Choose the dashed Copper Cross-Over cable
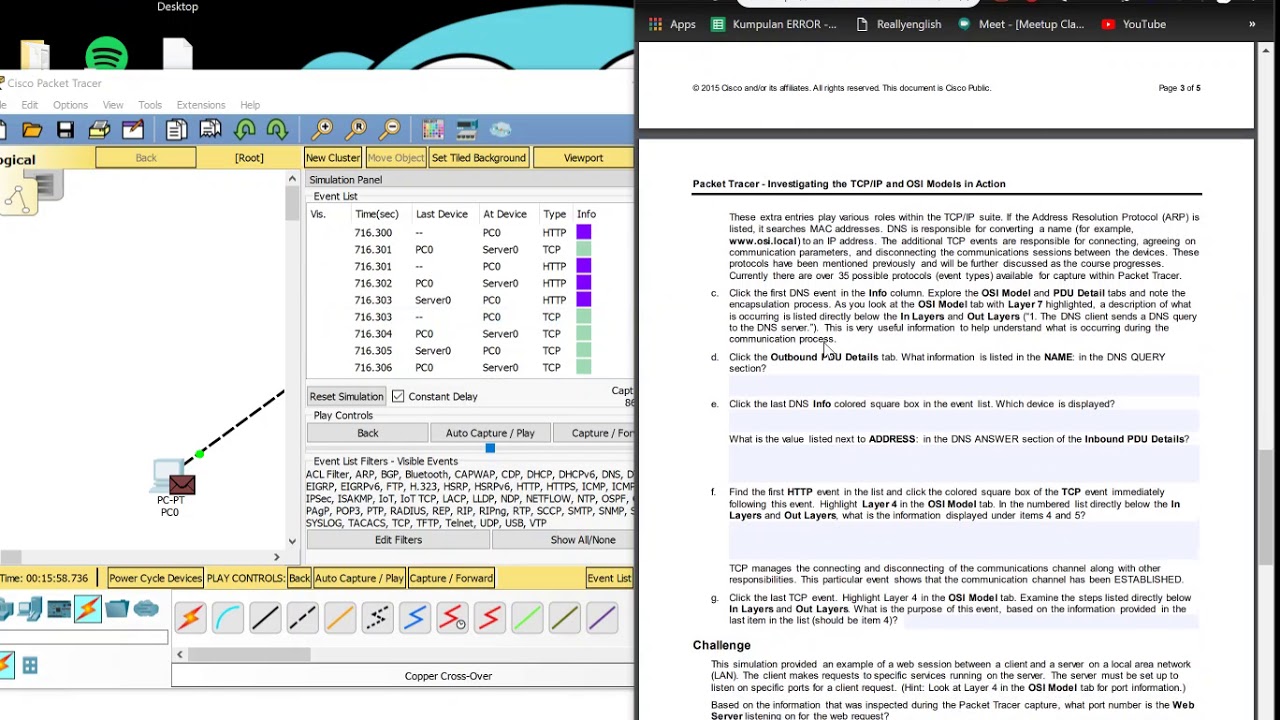This screenshot has height=720, width=1280. [x=302, y=618]
